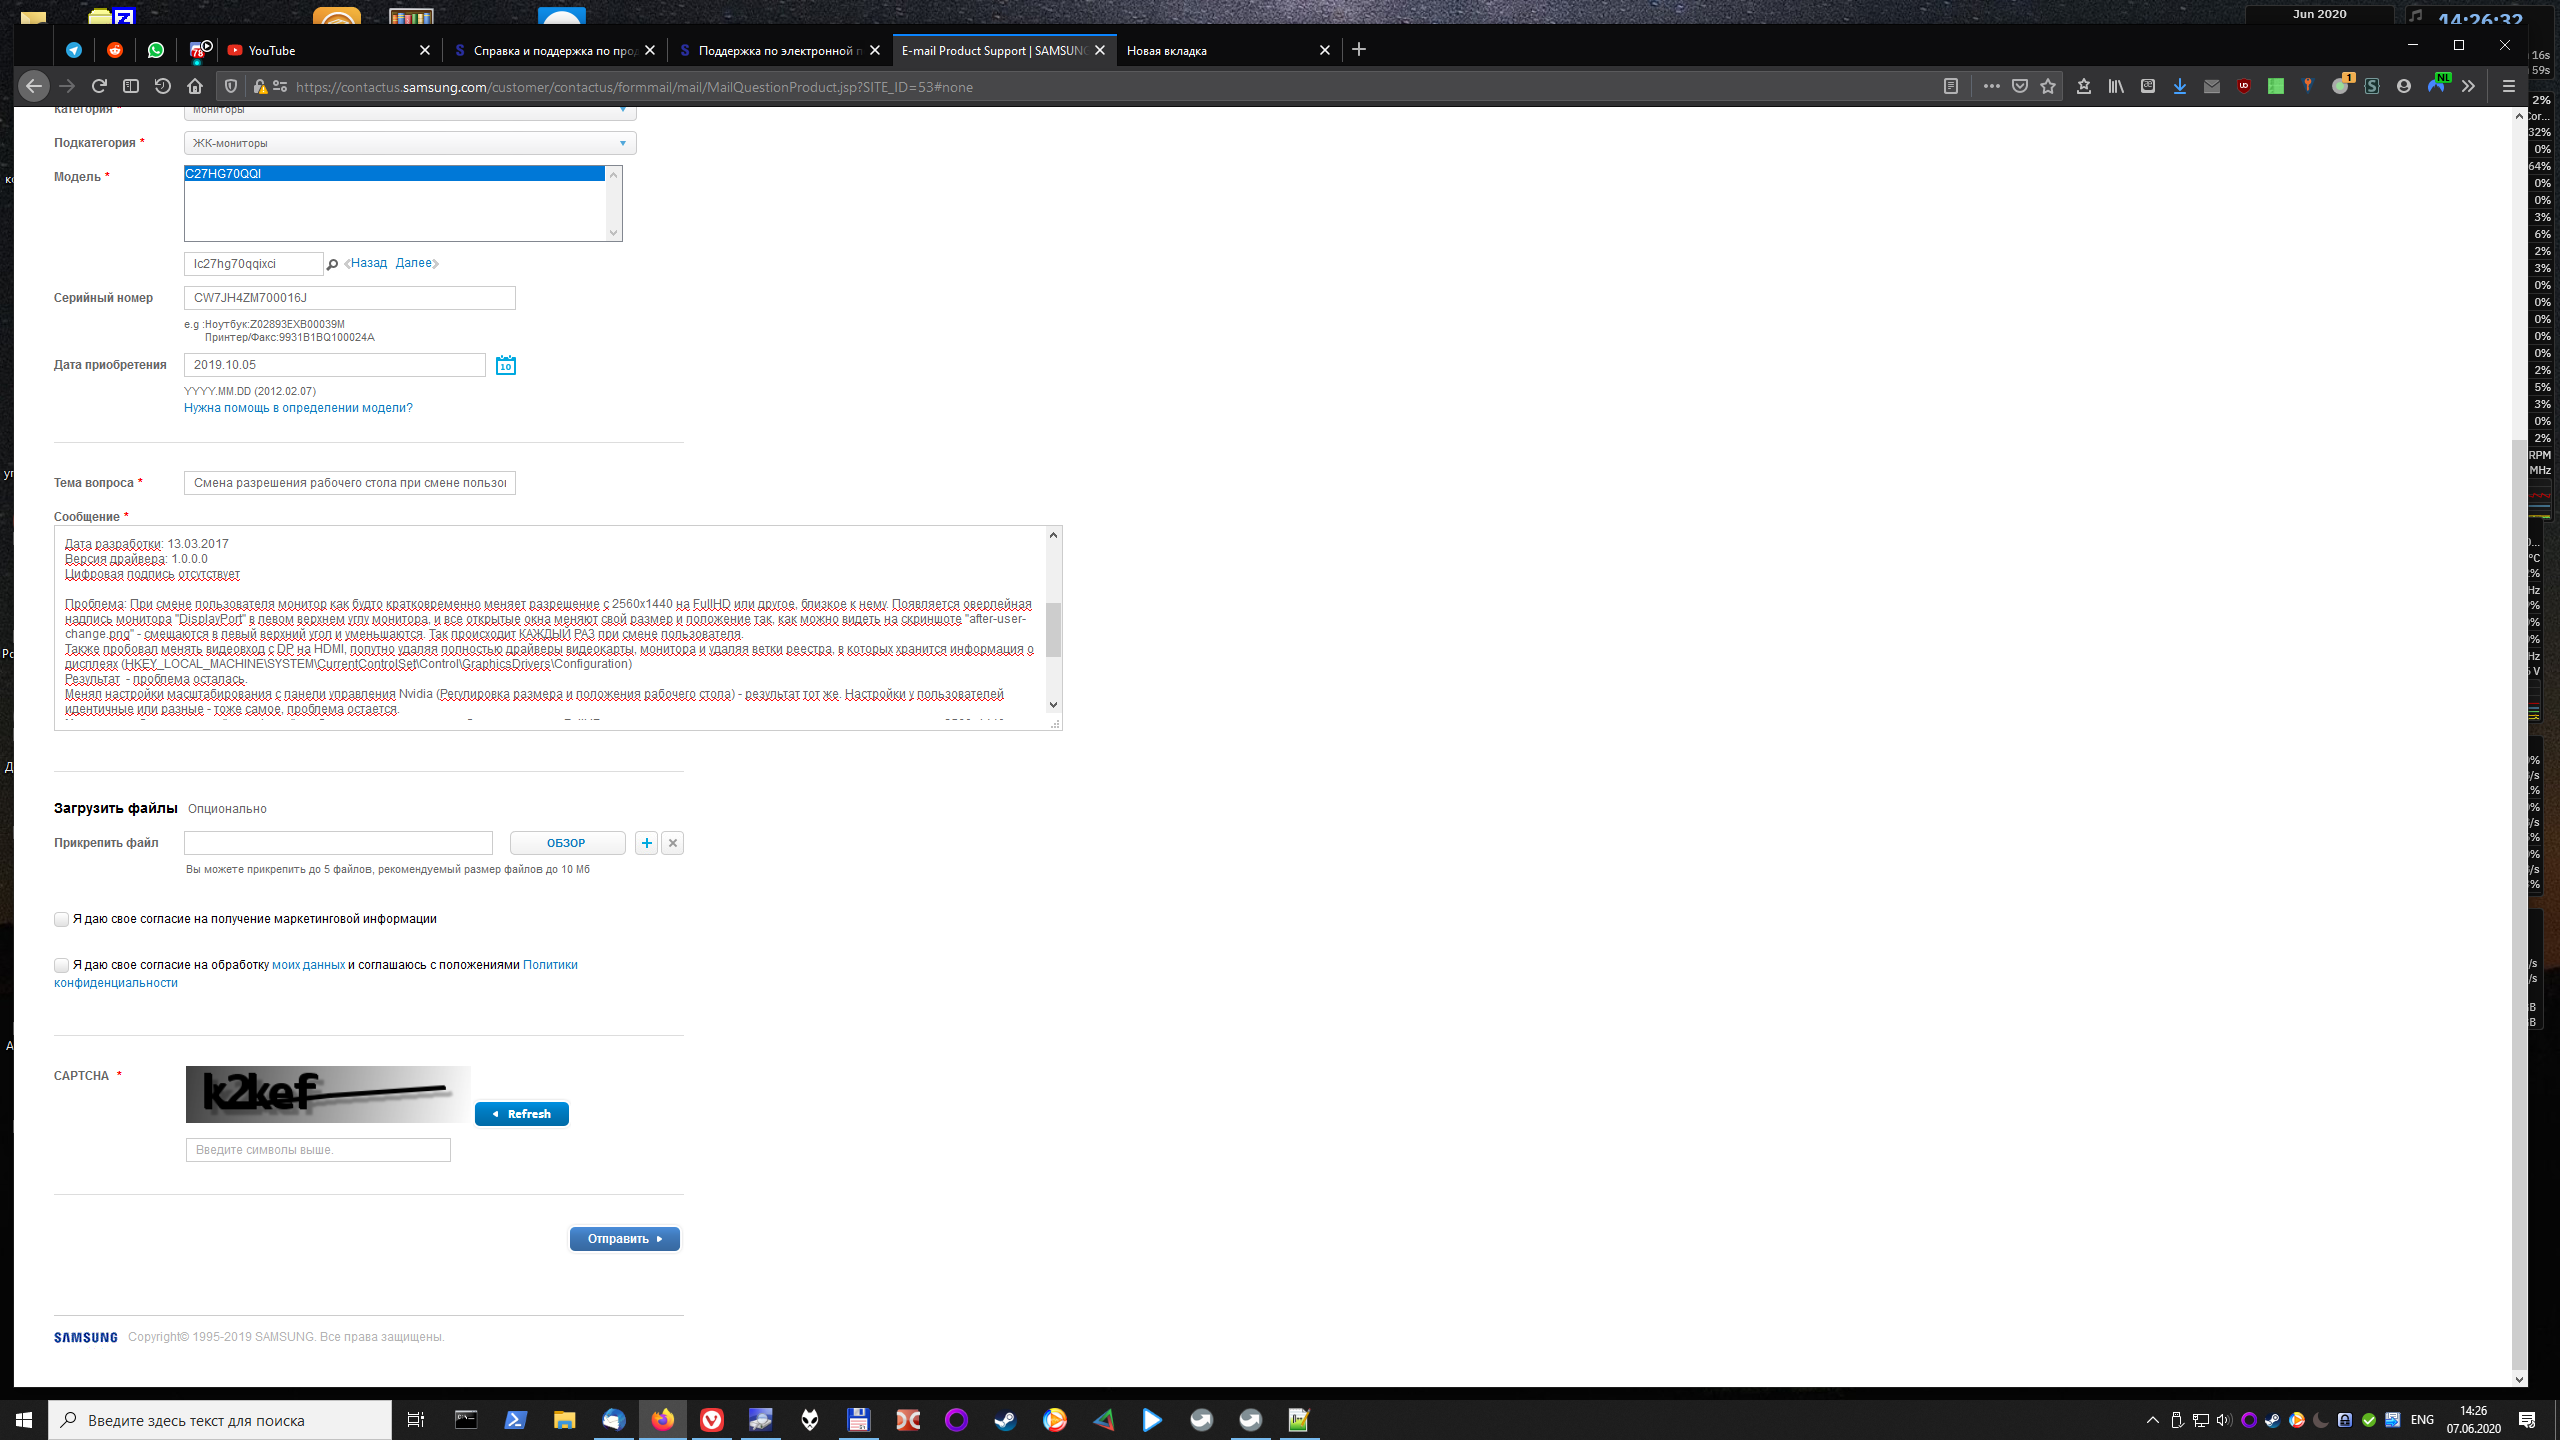Viewport: 2560px width, 1440px height.
Task: Open the pinned Reddit tab
Action: pos(115,50)
